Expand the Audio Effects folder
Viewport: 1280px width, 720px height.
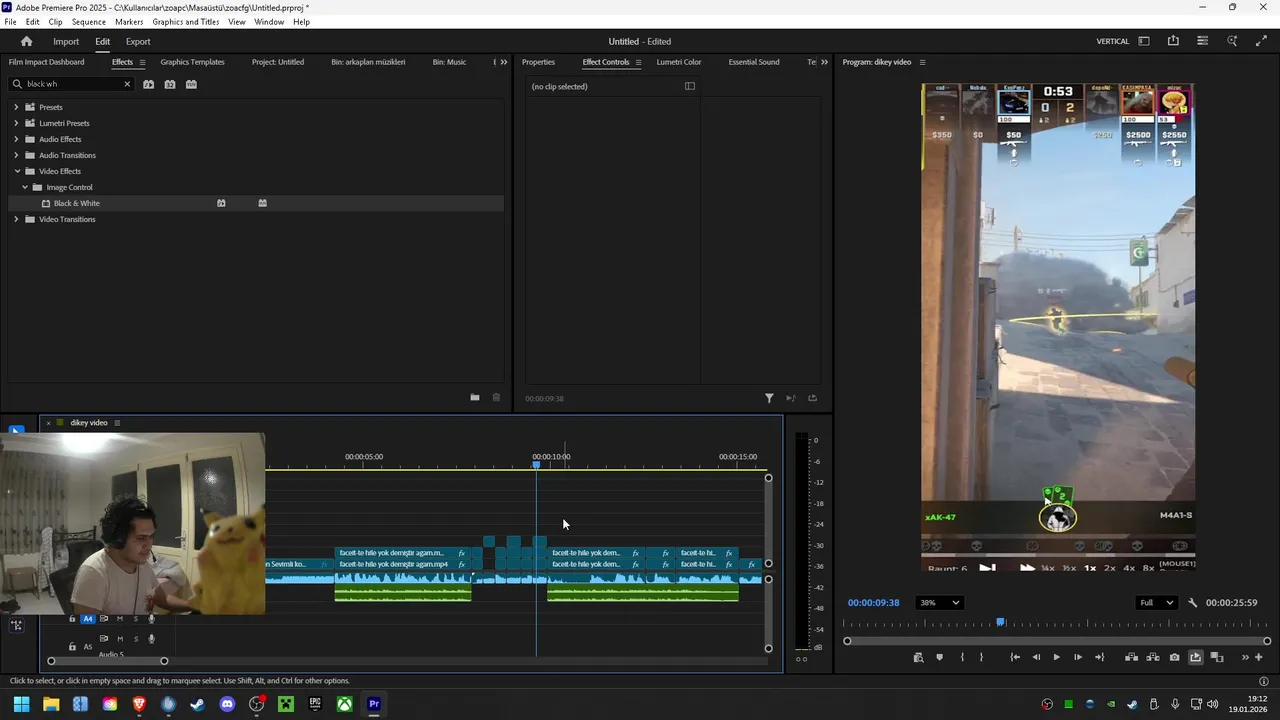point(16,139)
